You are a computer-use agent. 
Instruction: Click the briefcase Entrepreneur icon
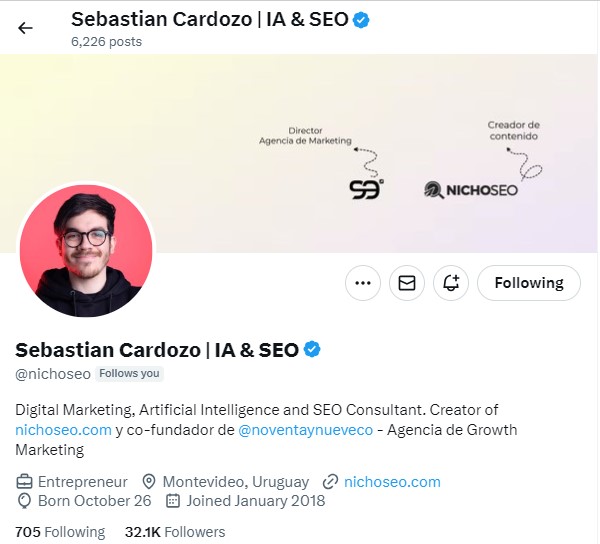(24, 482)
